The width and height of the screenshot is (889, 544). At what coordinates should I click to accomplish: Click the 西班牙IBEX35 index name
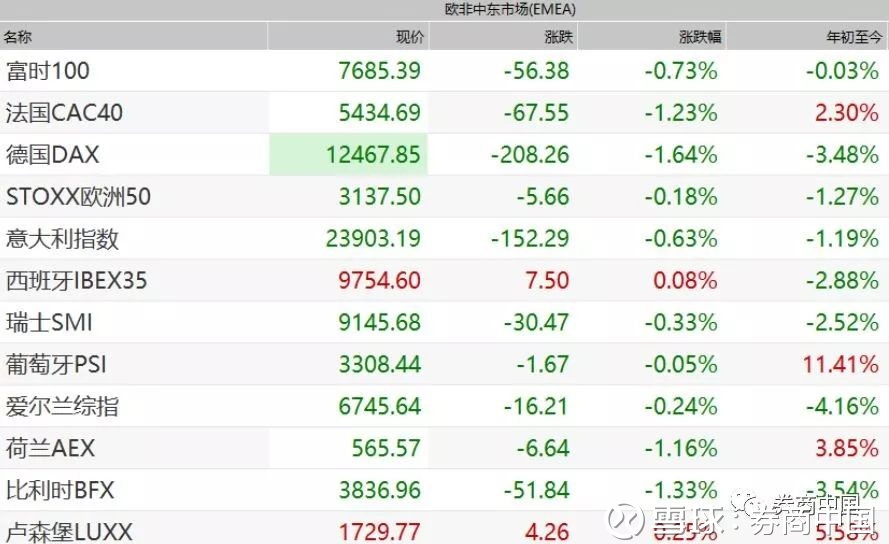pyautogui.click(x=76, y=281)
